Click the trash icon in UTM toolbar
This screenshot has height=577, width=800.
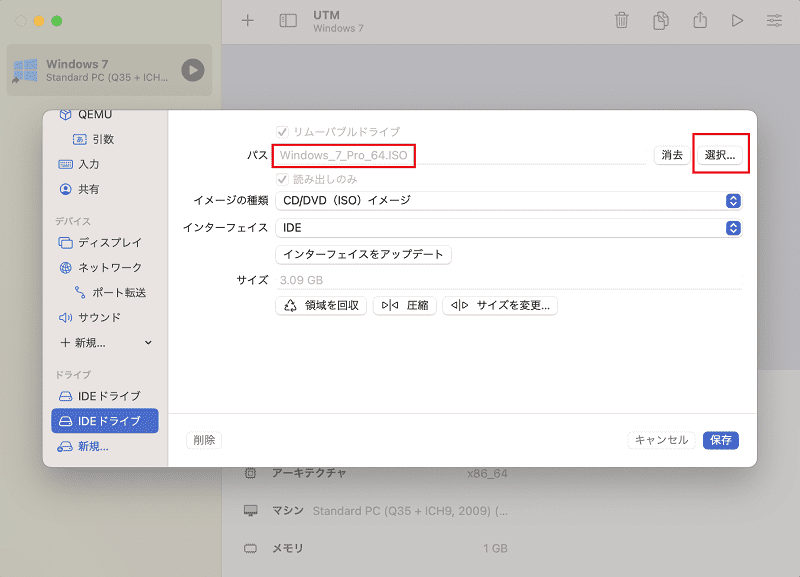point(621,21)
